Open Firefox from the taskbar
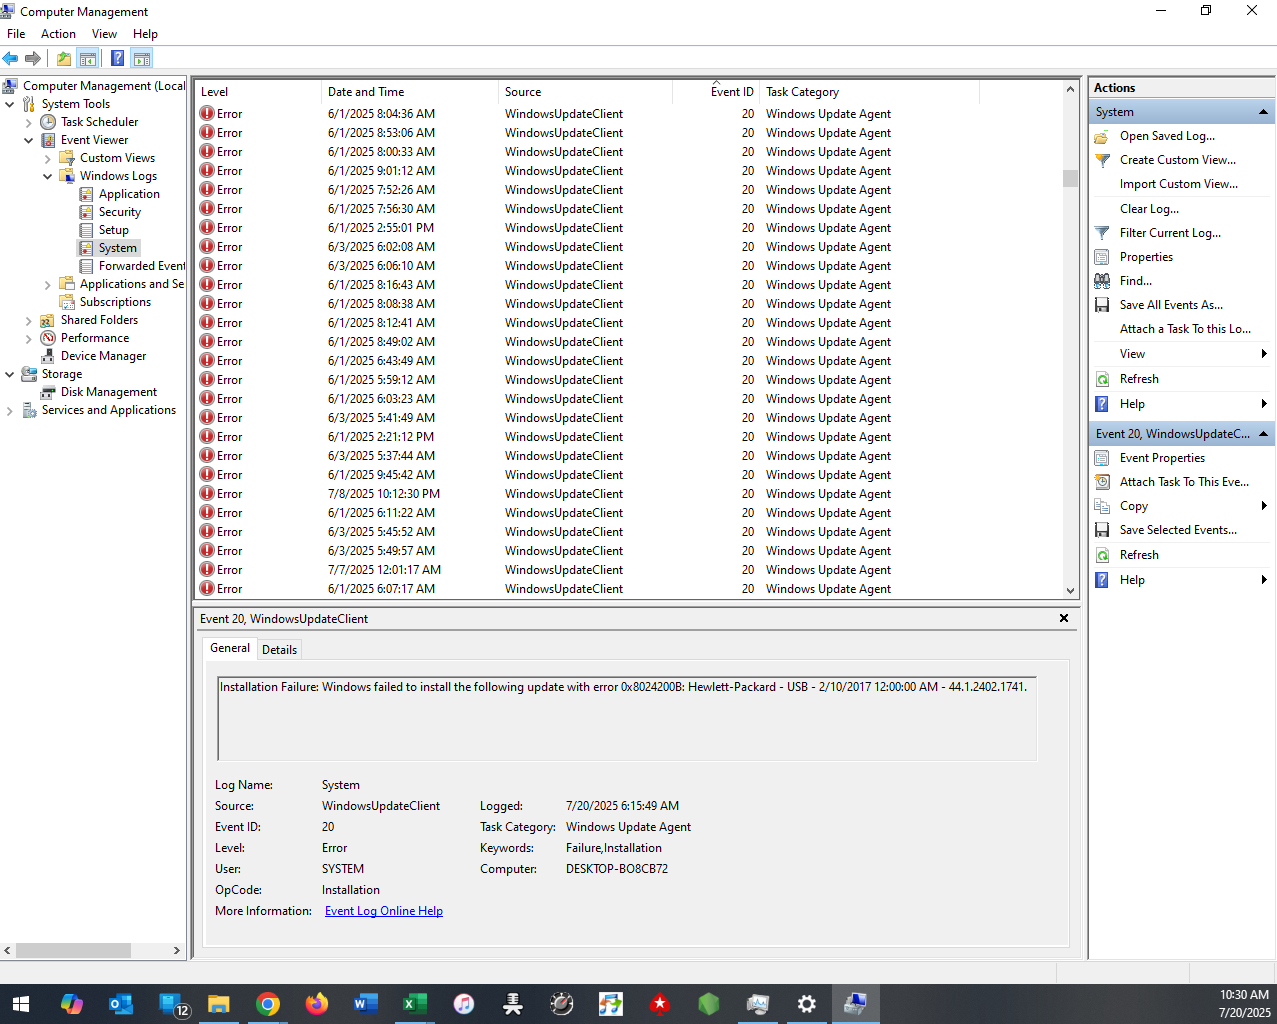 tap(317, 1004)
